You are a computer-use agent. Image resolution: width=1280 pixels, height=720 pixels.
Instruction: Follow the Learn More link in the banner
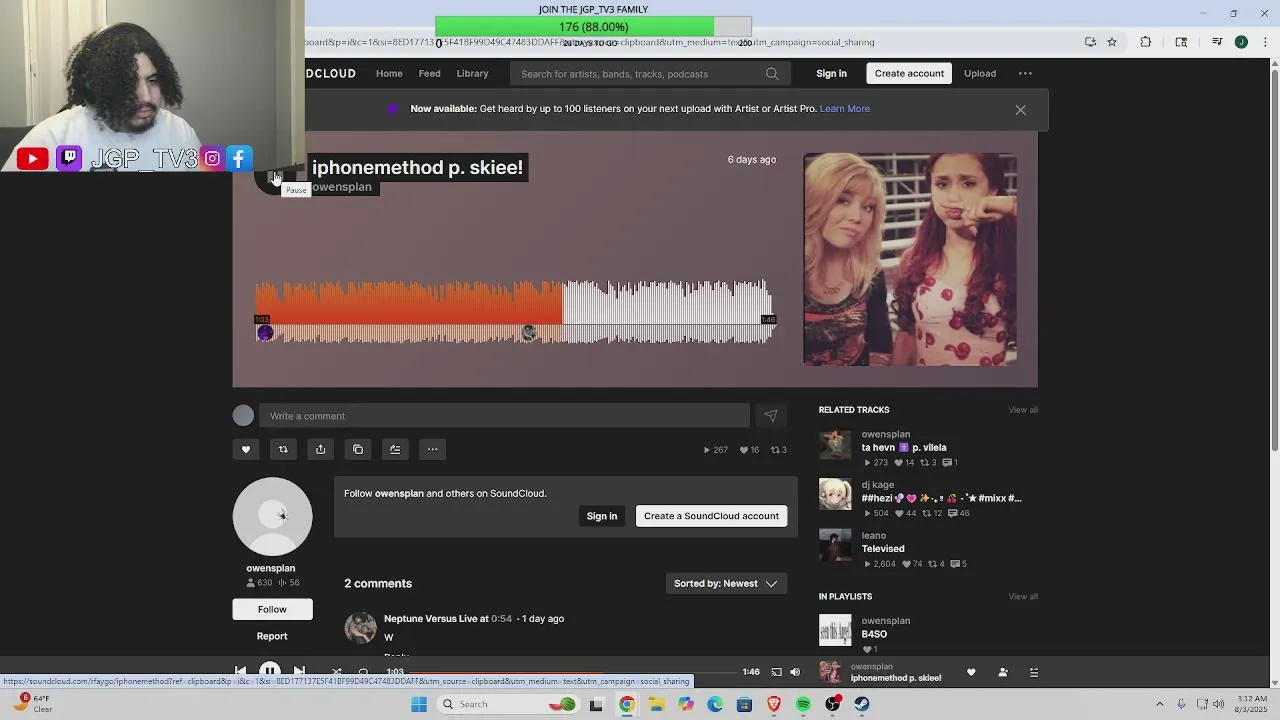(x=845, y=109)
